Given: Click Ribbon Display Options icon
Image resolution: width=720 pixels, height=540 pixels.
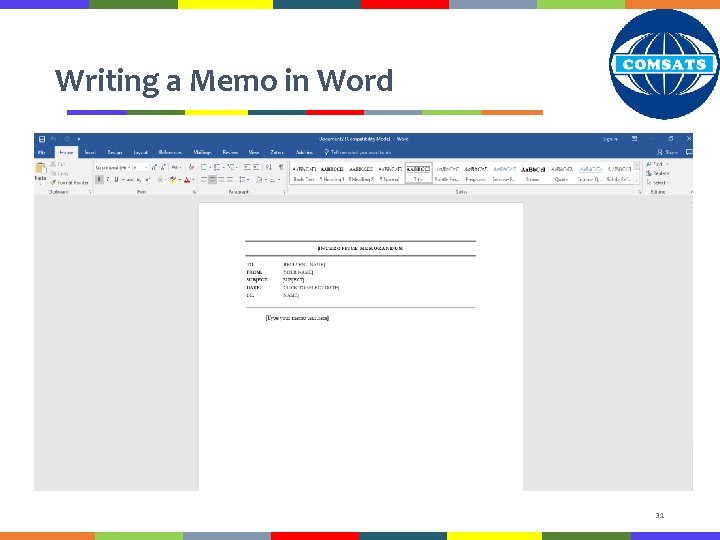Looking at the screenshot, I should (x=634, y=139).
